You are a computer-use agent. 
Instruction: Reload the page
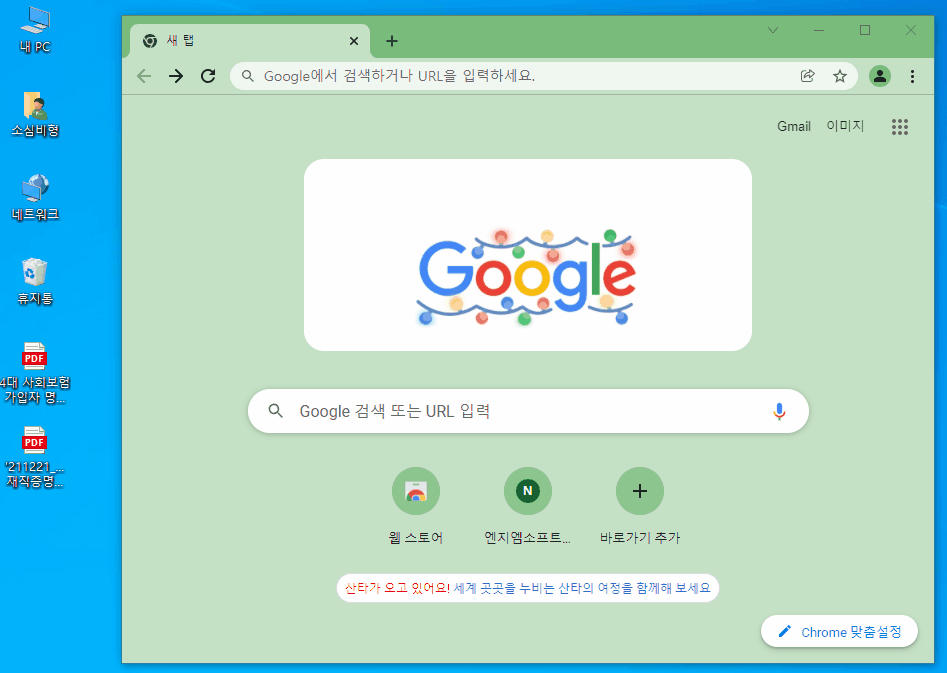[x=208, y=76]
